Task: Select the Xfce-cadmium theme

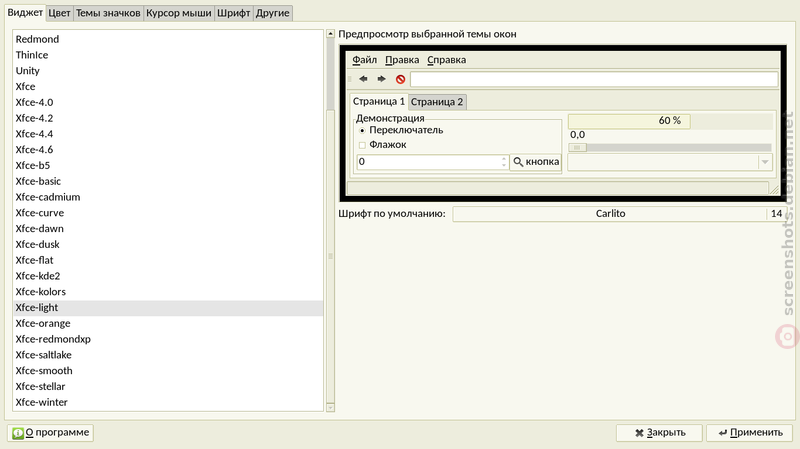Action: [168, 197]
